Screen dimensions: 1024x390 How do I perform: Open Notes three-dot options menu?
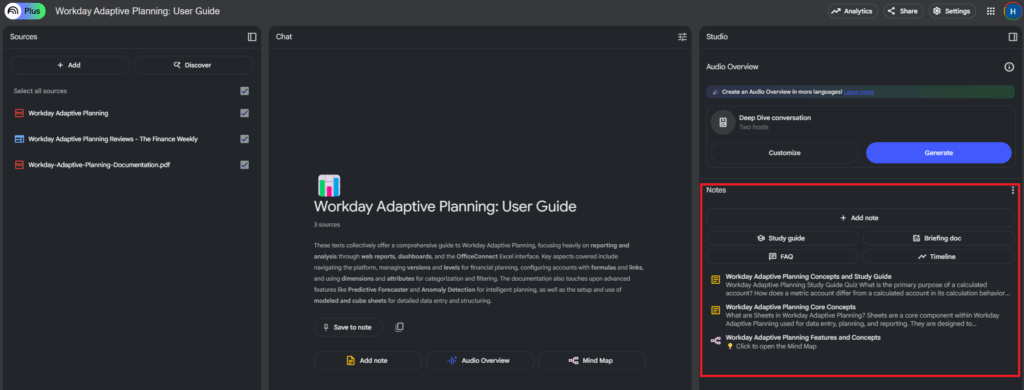pos(1013,190)
